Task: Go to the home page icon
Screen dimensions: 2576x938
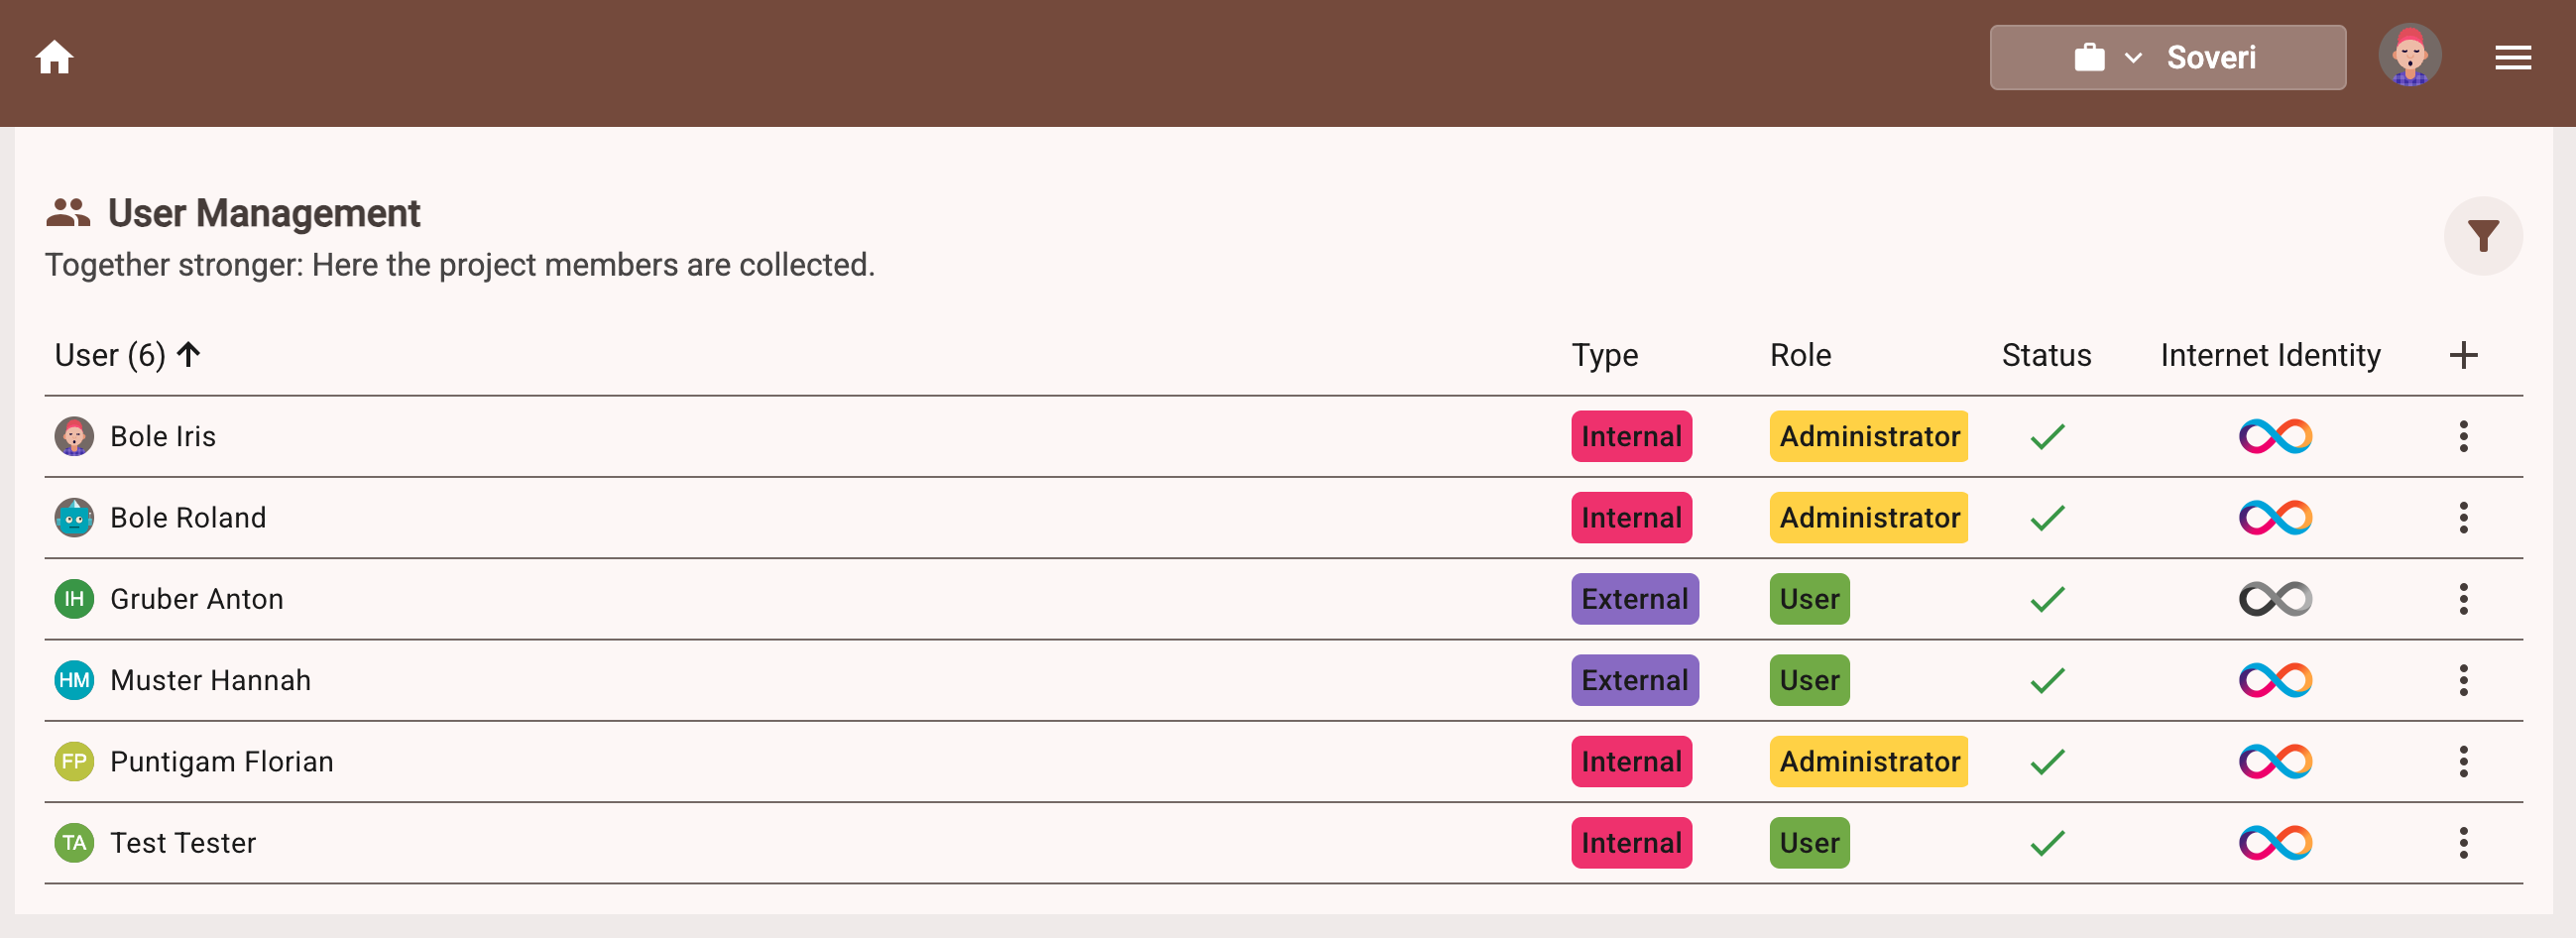Action: click(x=55, y=57)
